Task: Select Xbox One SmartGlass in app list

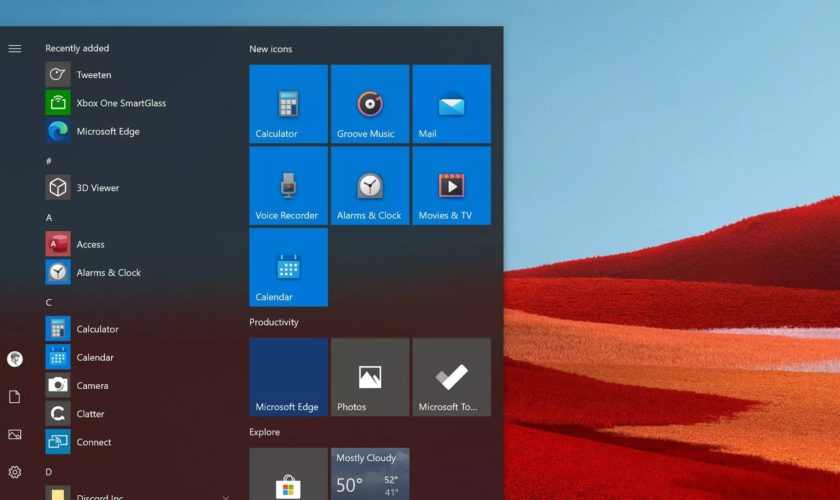Action: [x=120, y=103]
